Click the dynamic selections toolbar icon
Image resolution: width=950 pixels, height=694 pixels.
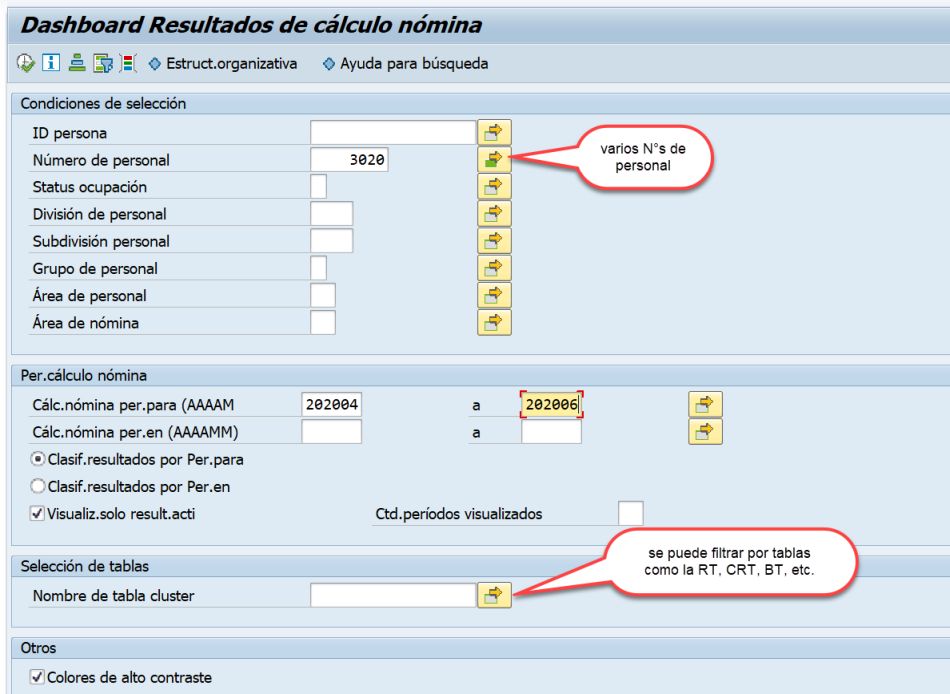103,63
